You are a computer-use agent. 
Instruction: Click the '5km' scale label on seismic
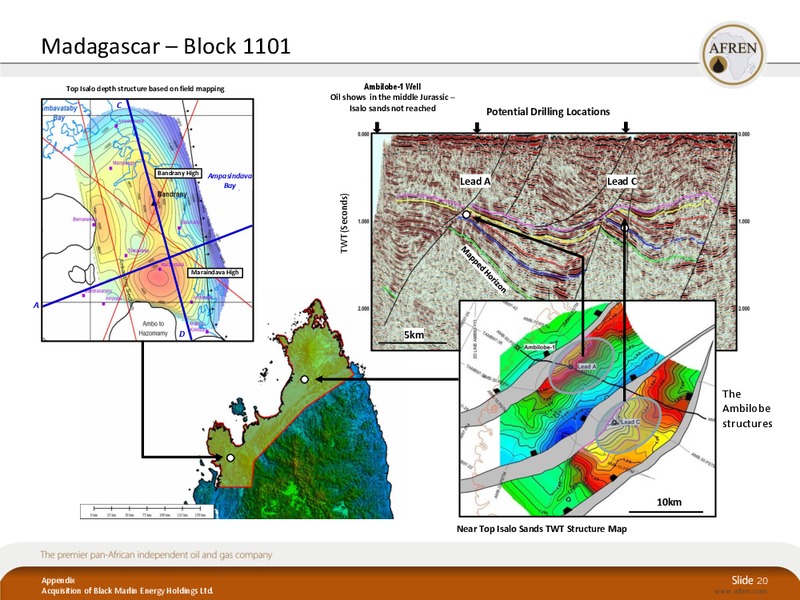[414, 335]
